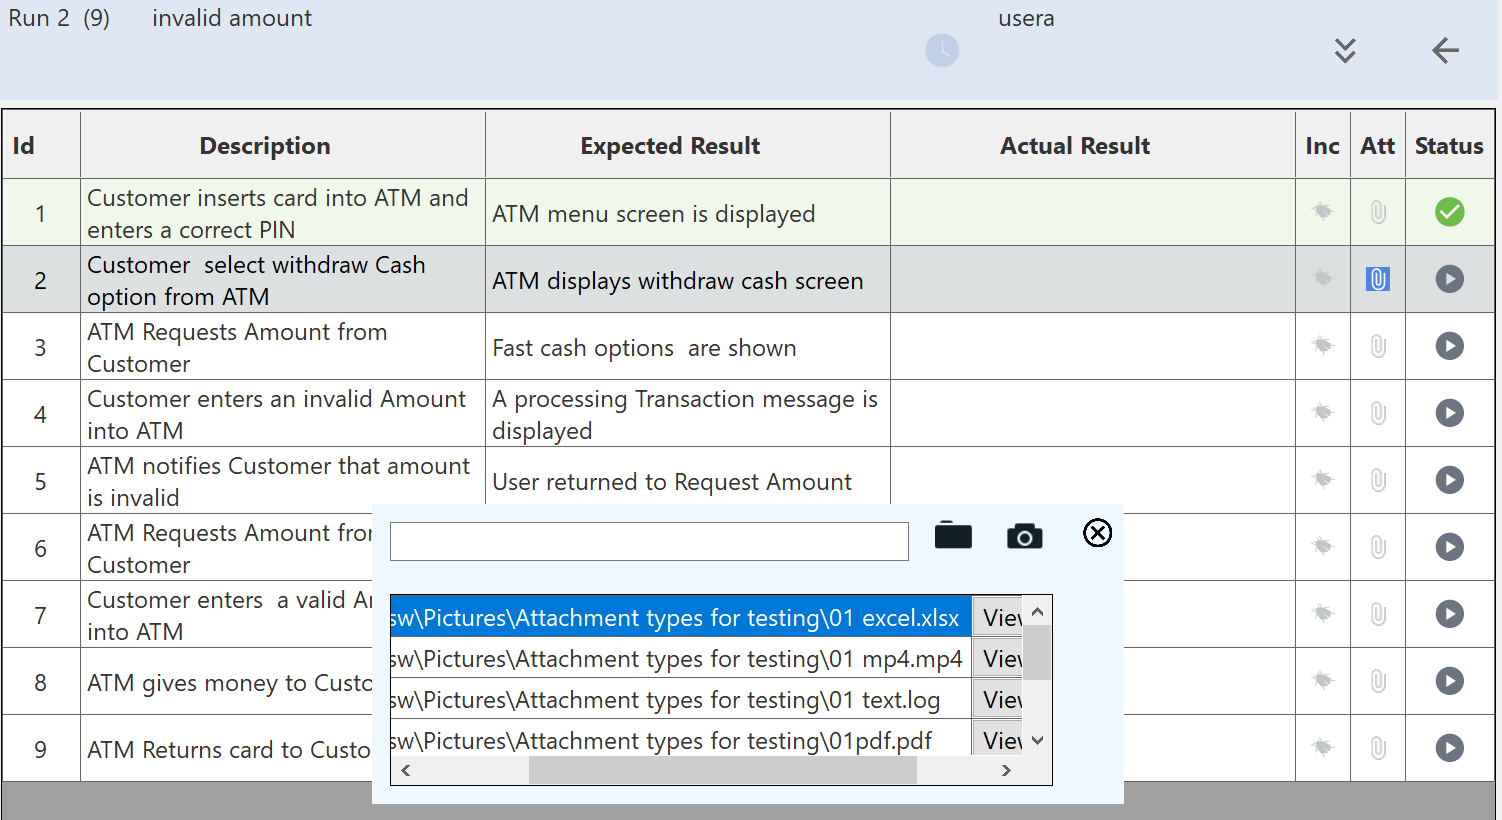1502x820 pixels.
Task: Take screenshot with the camera icon
Action: pyautogui.click(x=1024, y=536)
